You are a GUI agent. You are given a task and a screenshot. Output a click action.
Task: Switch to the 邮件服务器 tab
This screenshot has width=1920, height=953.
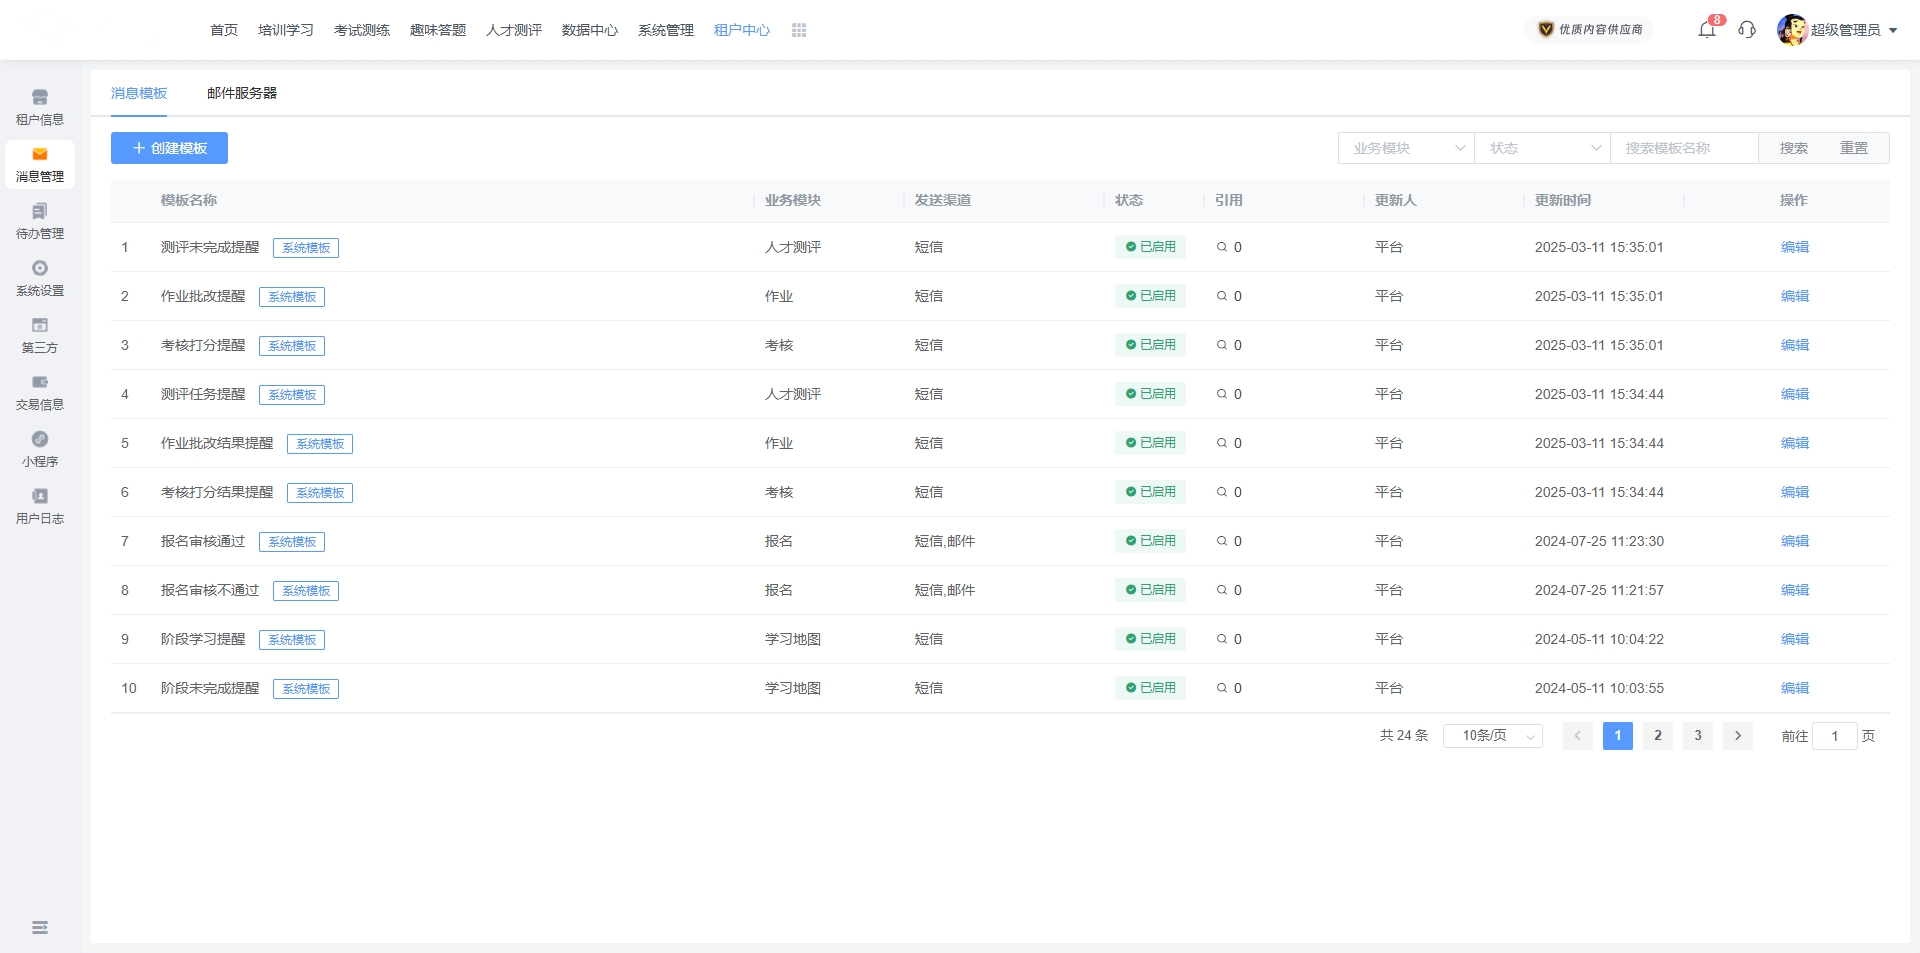click(x=242, y=93)
